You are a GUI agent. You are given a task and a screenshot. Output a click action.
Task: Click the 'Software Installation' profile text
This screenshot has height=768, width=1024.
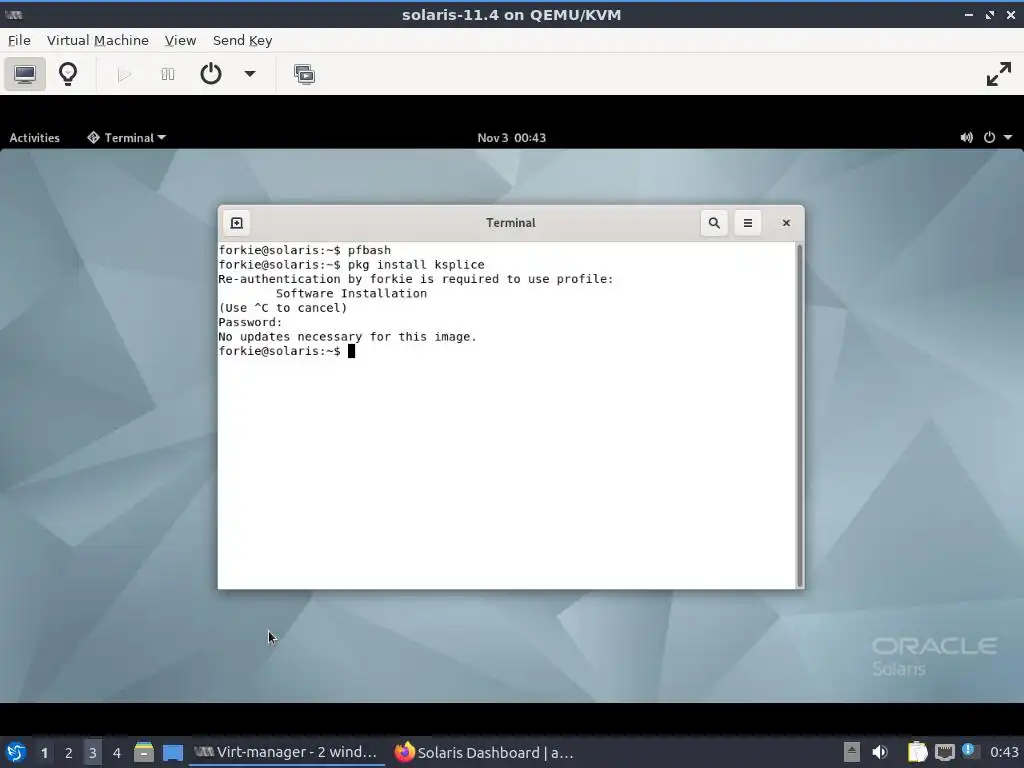[351, 294]
